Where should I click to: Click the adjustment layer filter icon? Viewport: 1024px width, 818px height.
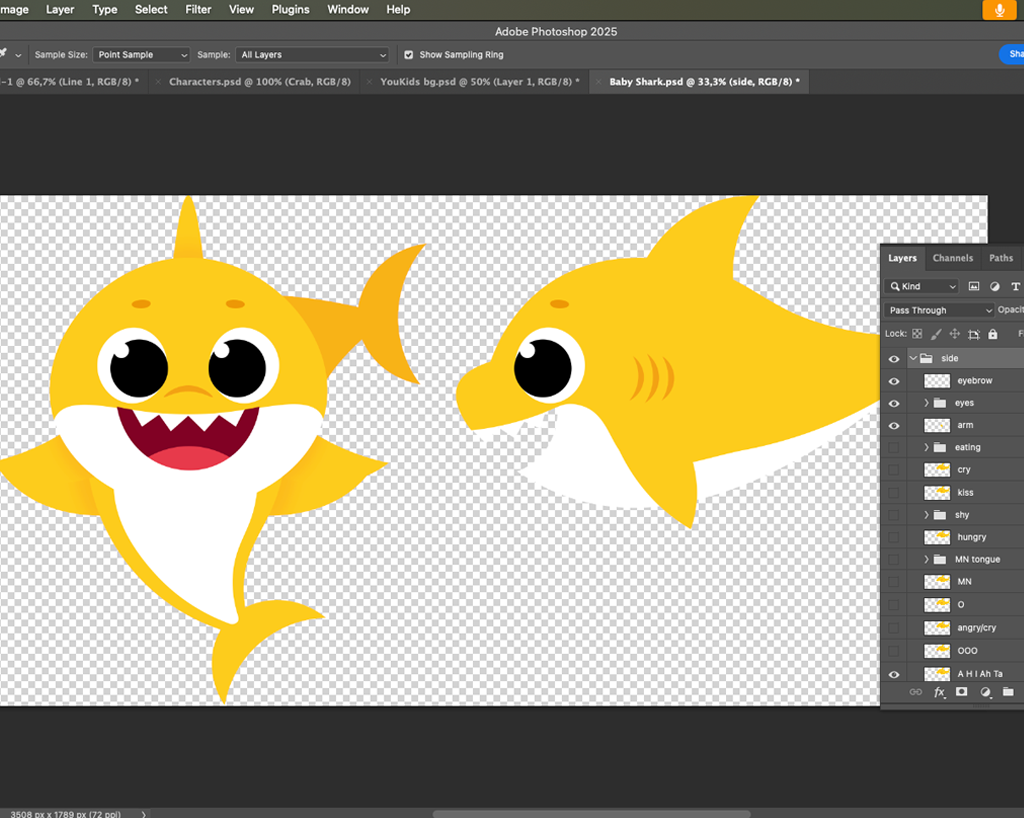coord(995,286)
